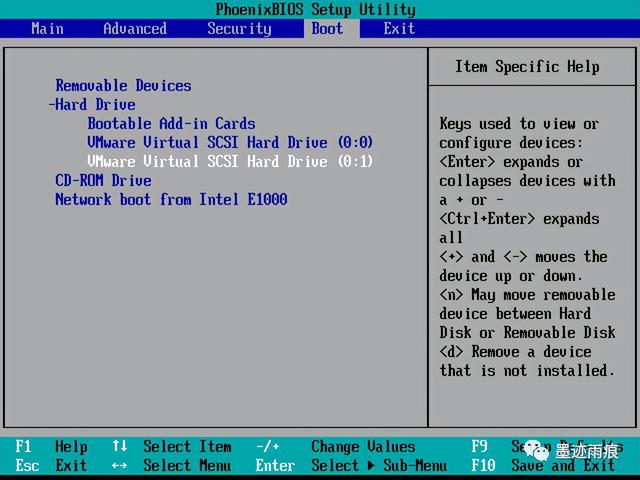Open the Security tab

239,29
